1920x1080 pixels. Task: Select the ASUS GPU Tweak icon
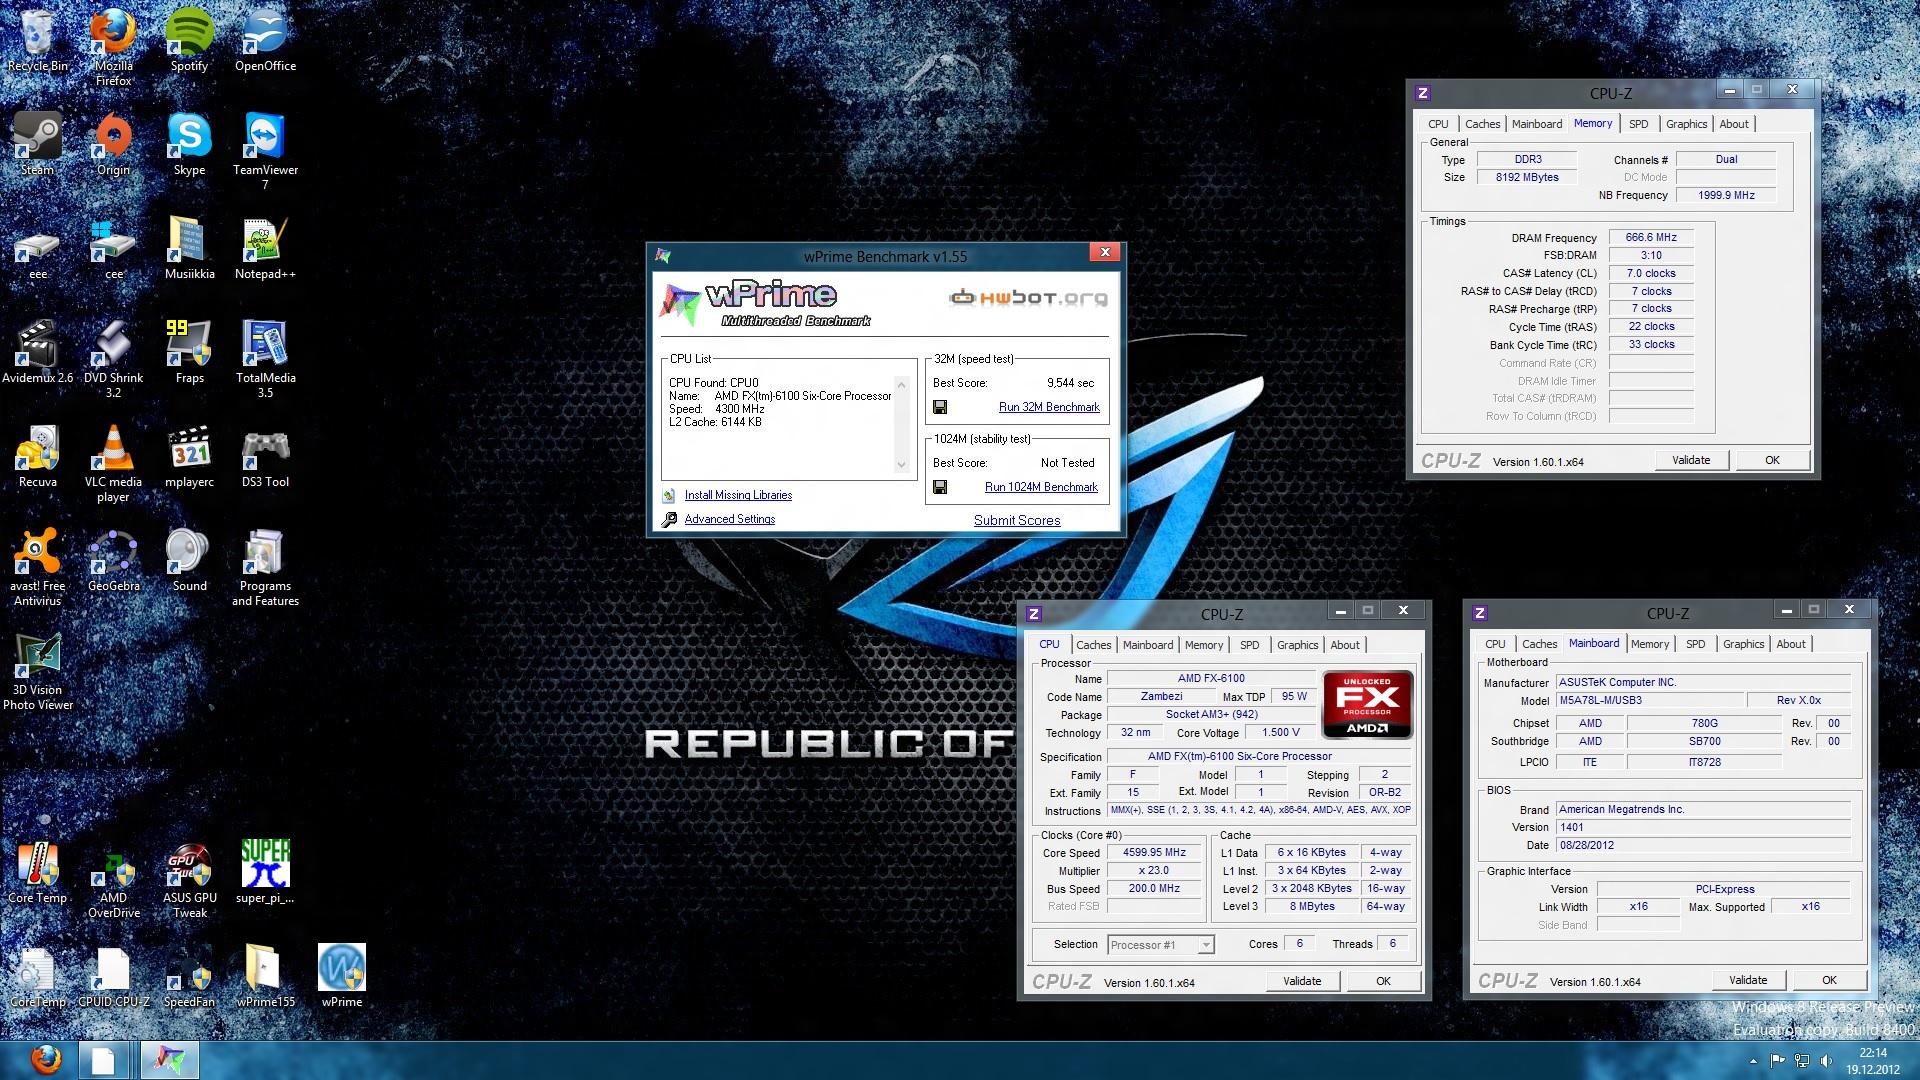tap(189, 879)
